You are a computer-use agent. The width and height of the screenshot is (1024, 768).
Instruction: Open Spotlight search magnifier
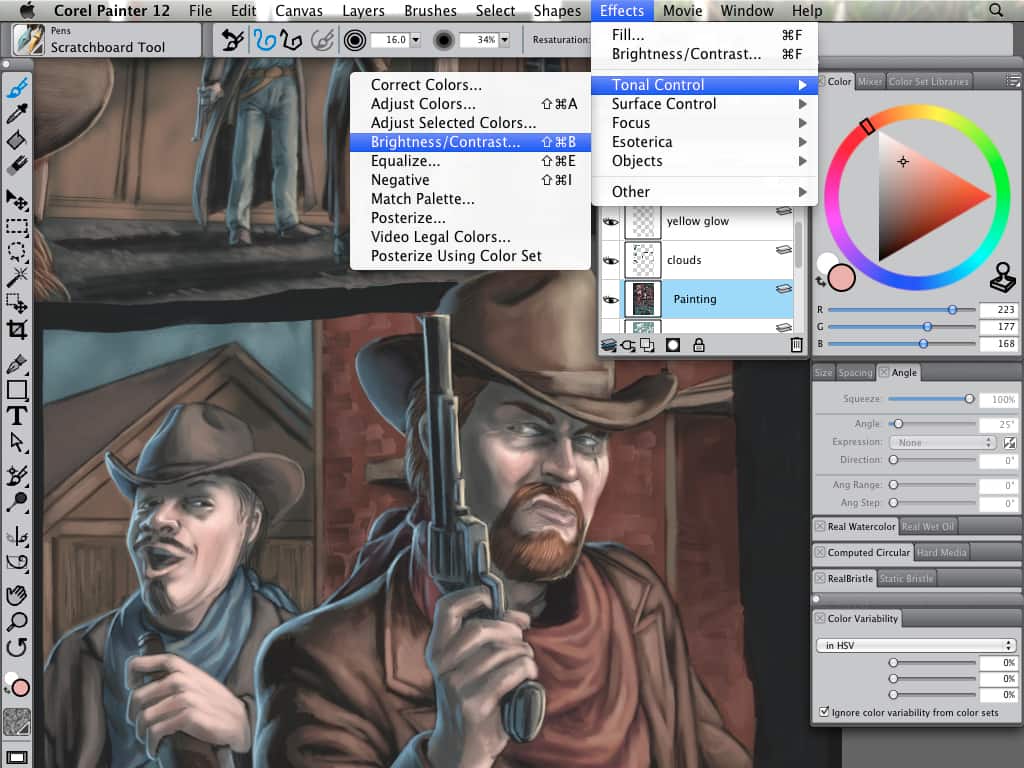click(x=995, y=10)
